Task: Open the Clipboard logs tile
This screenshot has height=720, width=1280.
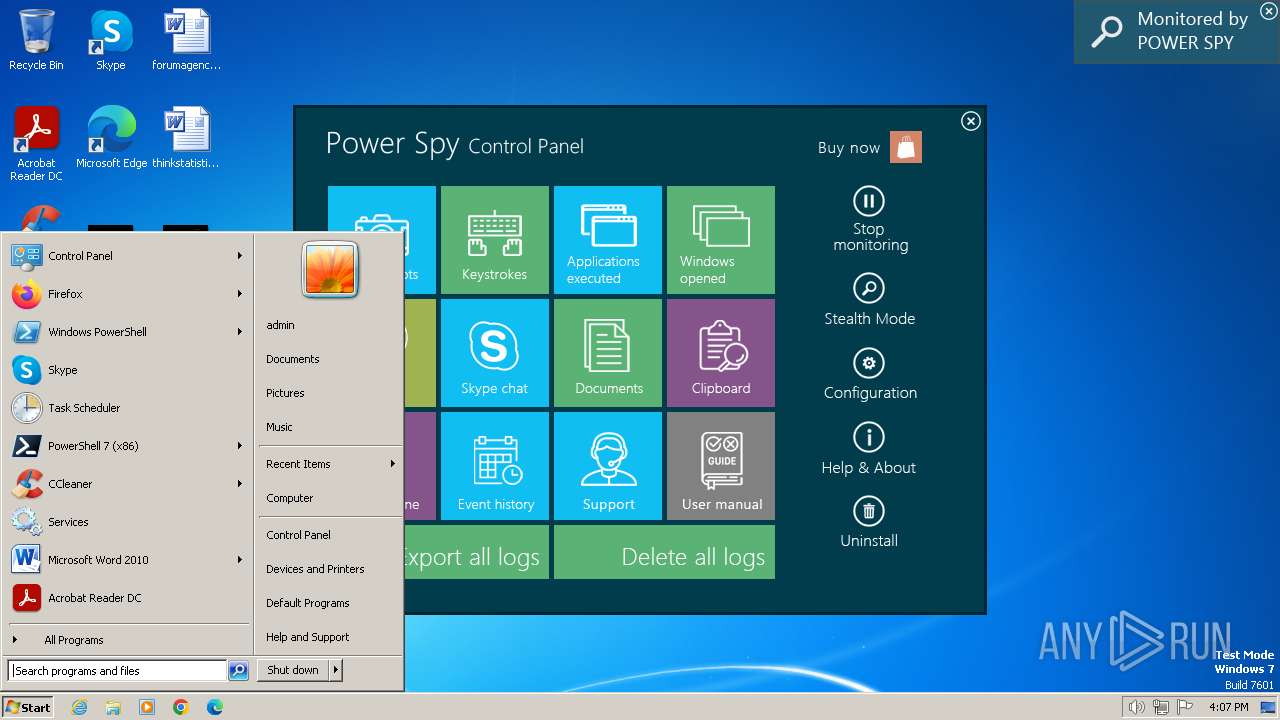Action: tap(721, 353)
